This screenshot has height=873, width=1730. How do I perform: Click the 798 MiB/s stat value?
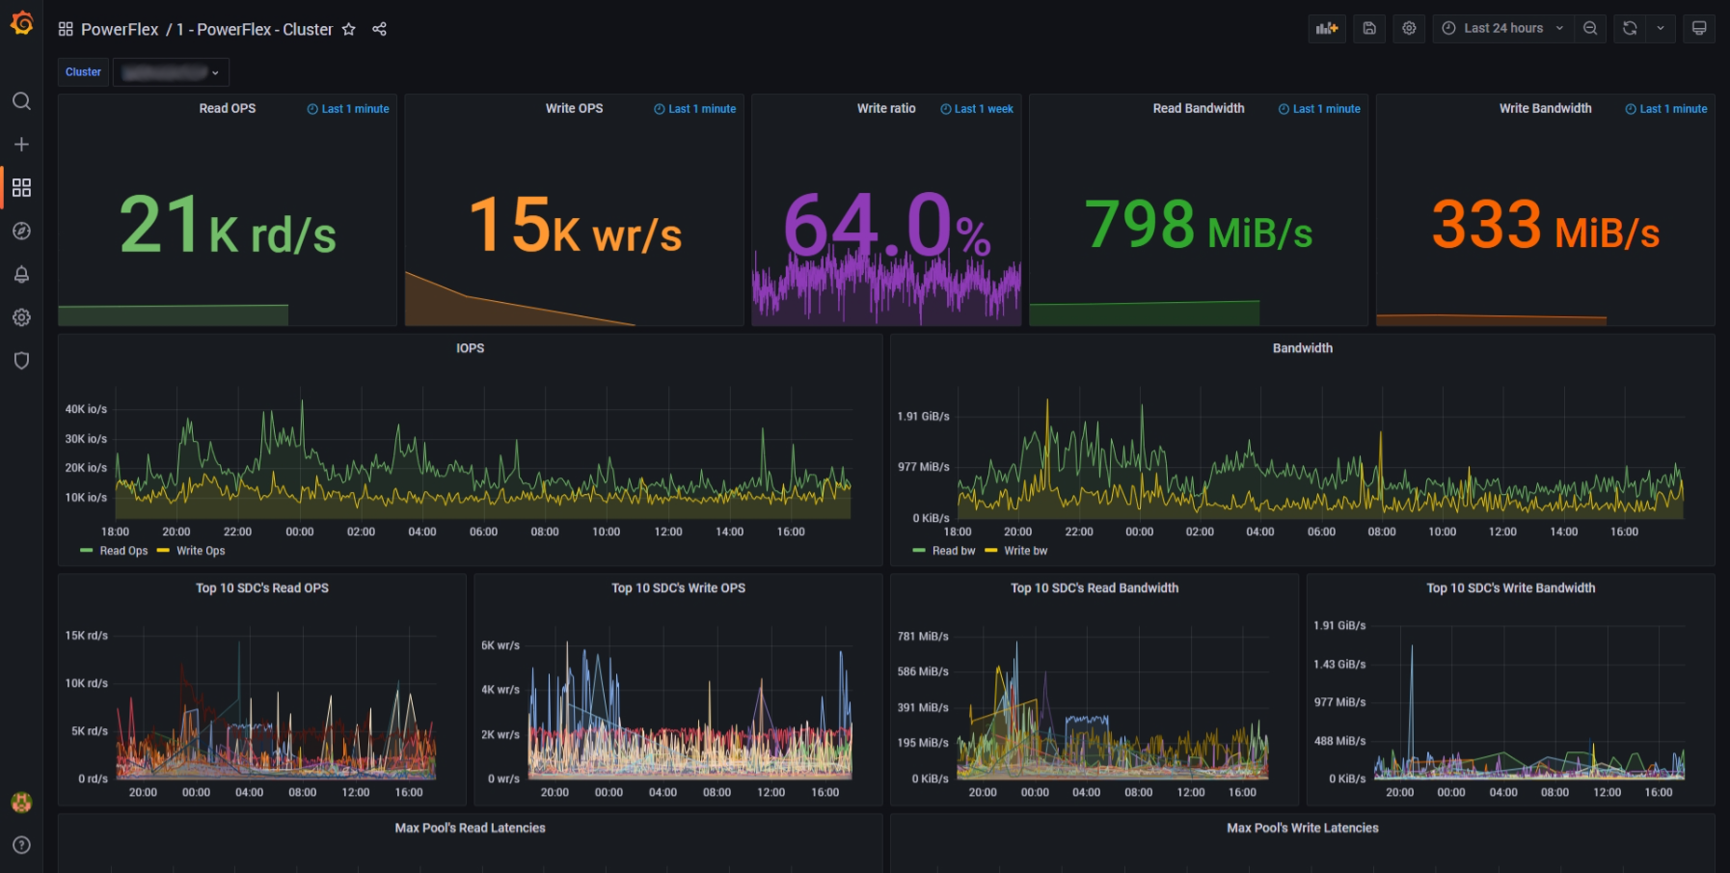click(1198, 224)
